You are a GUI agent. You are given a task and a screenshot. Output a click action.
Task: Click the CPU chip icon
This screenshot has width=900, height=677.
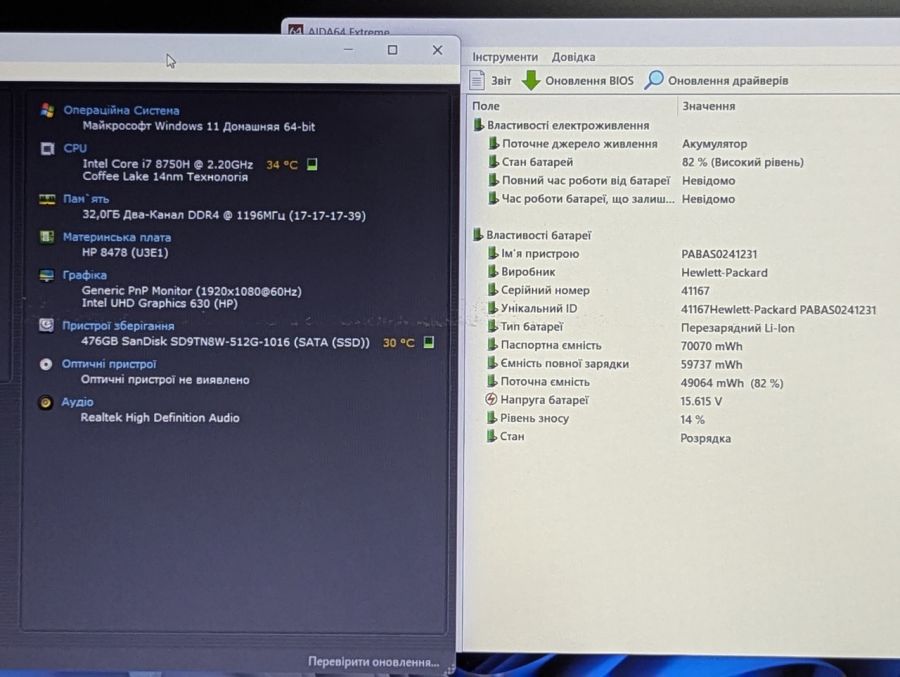pos(47,148)
